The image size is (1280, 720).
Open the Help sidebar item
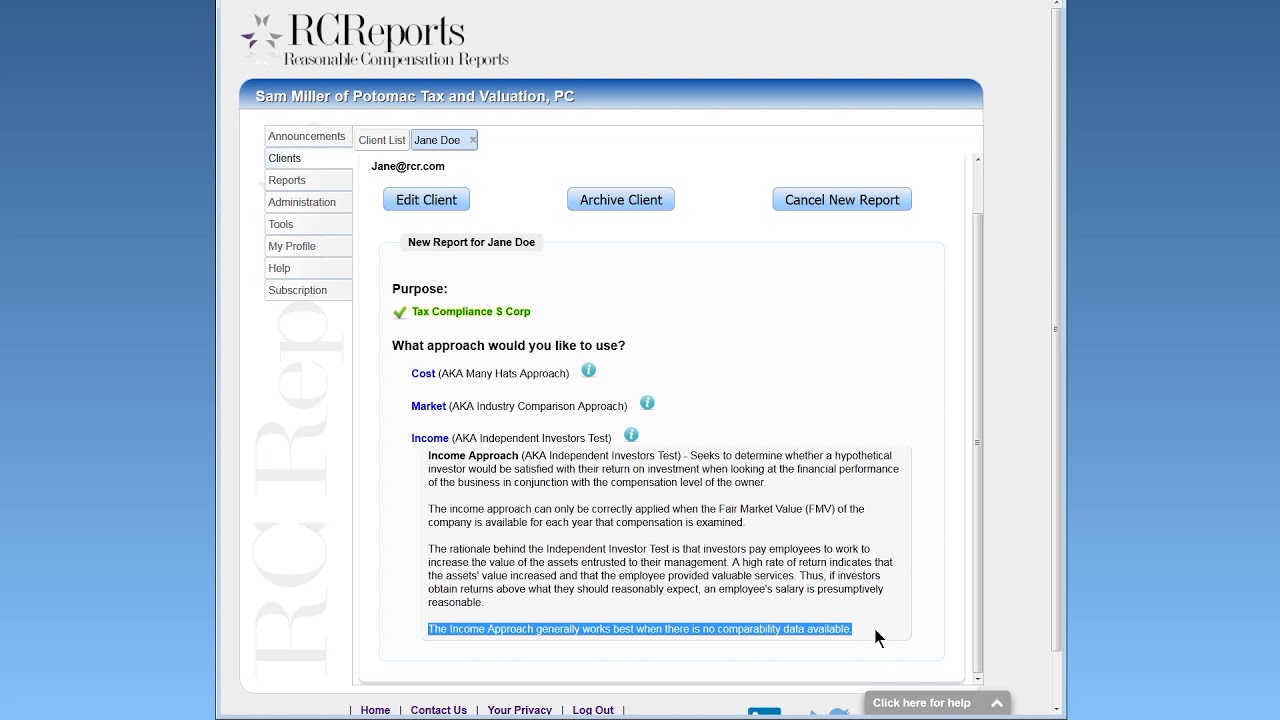308,268
